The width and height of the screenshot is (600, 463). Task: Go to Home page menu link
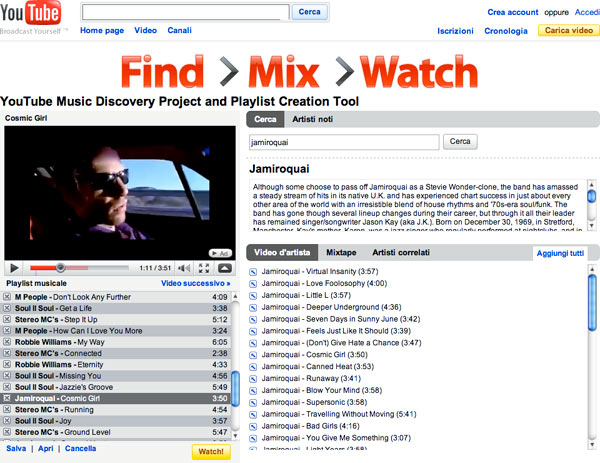pyautogui.click(x=102, y=30)
